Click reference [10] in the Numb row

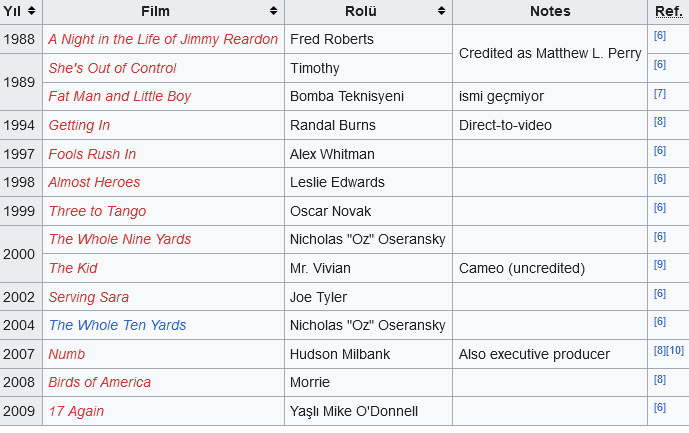675,350
